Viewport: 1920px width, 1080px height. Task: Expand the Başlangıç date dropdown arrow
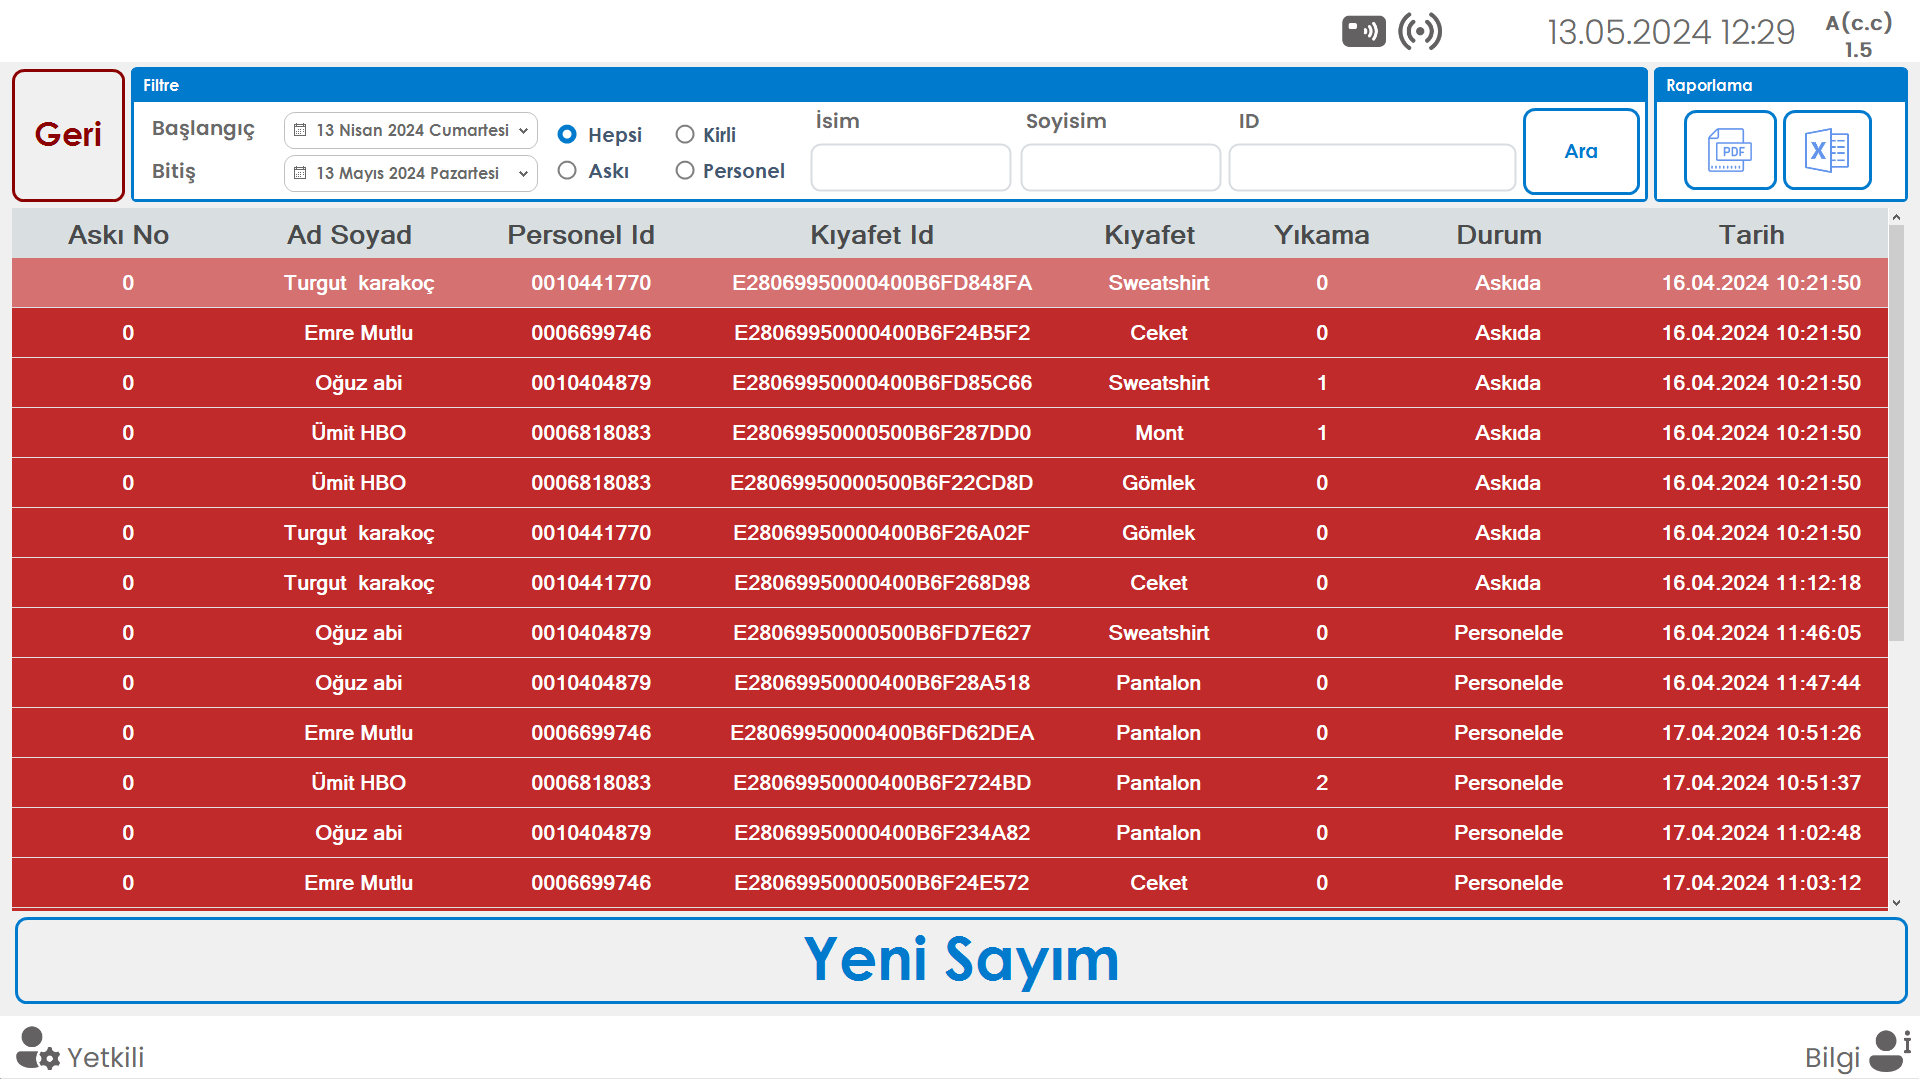pos(523,130)
